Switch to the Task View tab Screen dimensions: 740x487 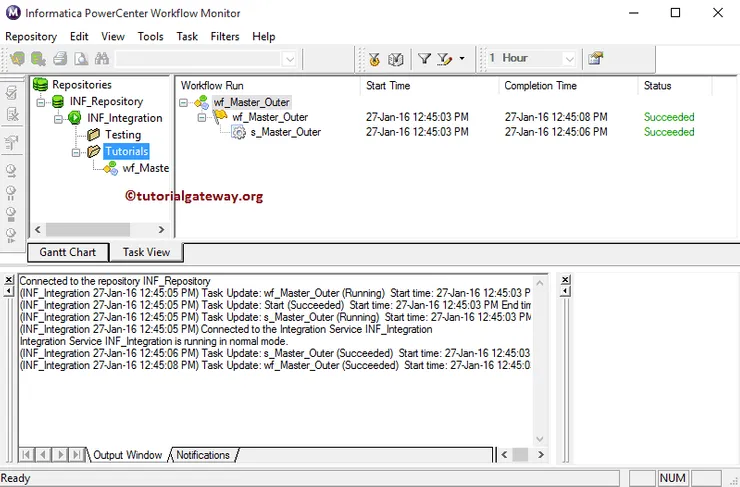point(146,252)
